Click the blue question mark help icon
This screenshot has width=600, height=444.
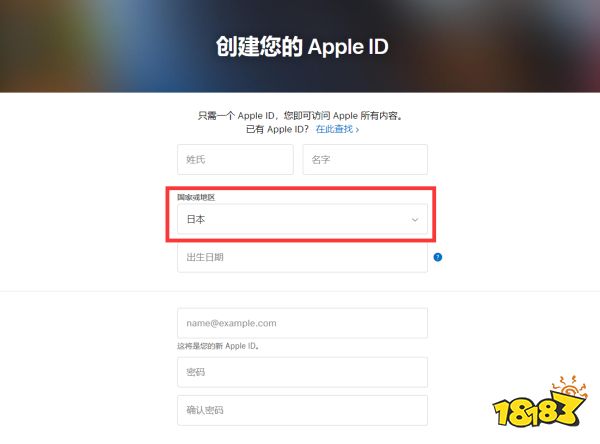click(x=438, y=257)
